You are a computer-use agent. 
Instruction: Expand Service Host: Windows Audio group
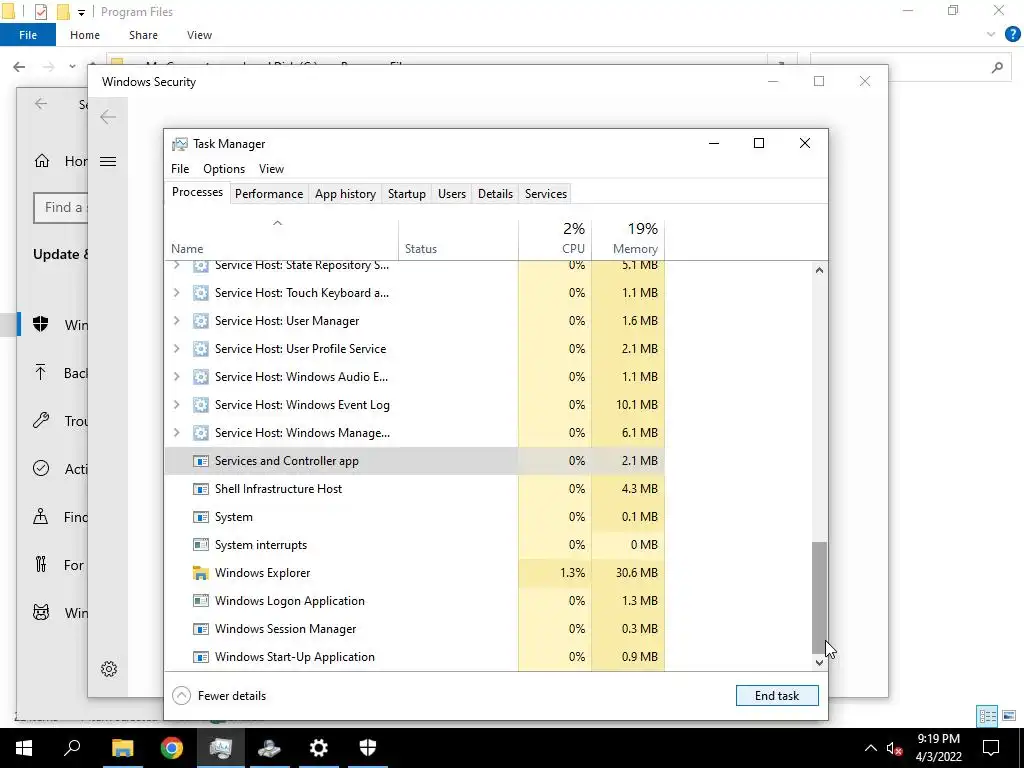176,377
